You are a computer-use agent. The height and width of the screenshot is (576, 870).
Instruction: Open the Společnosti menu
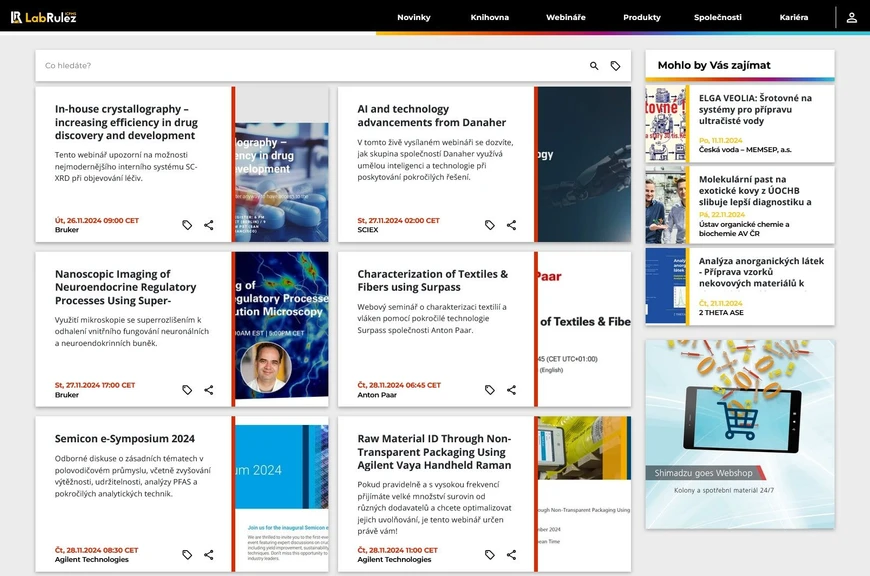pos(717,17)
